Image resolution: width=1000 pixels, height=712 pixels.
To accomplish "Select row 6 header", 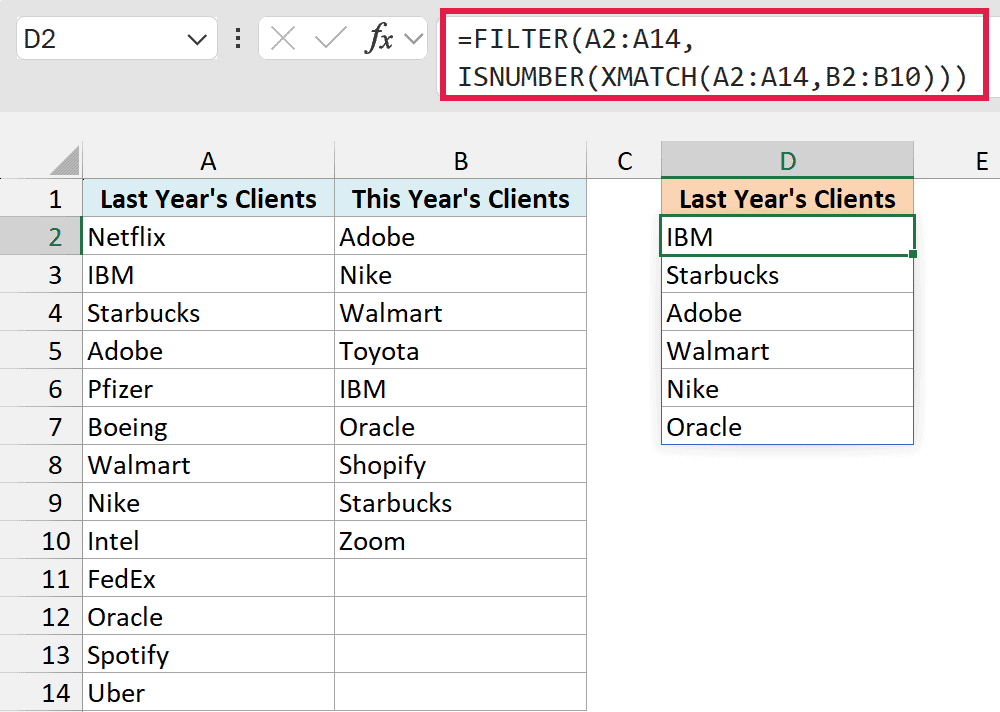I will [41, 388].
